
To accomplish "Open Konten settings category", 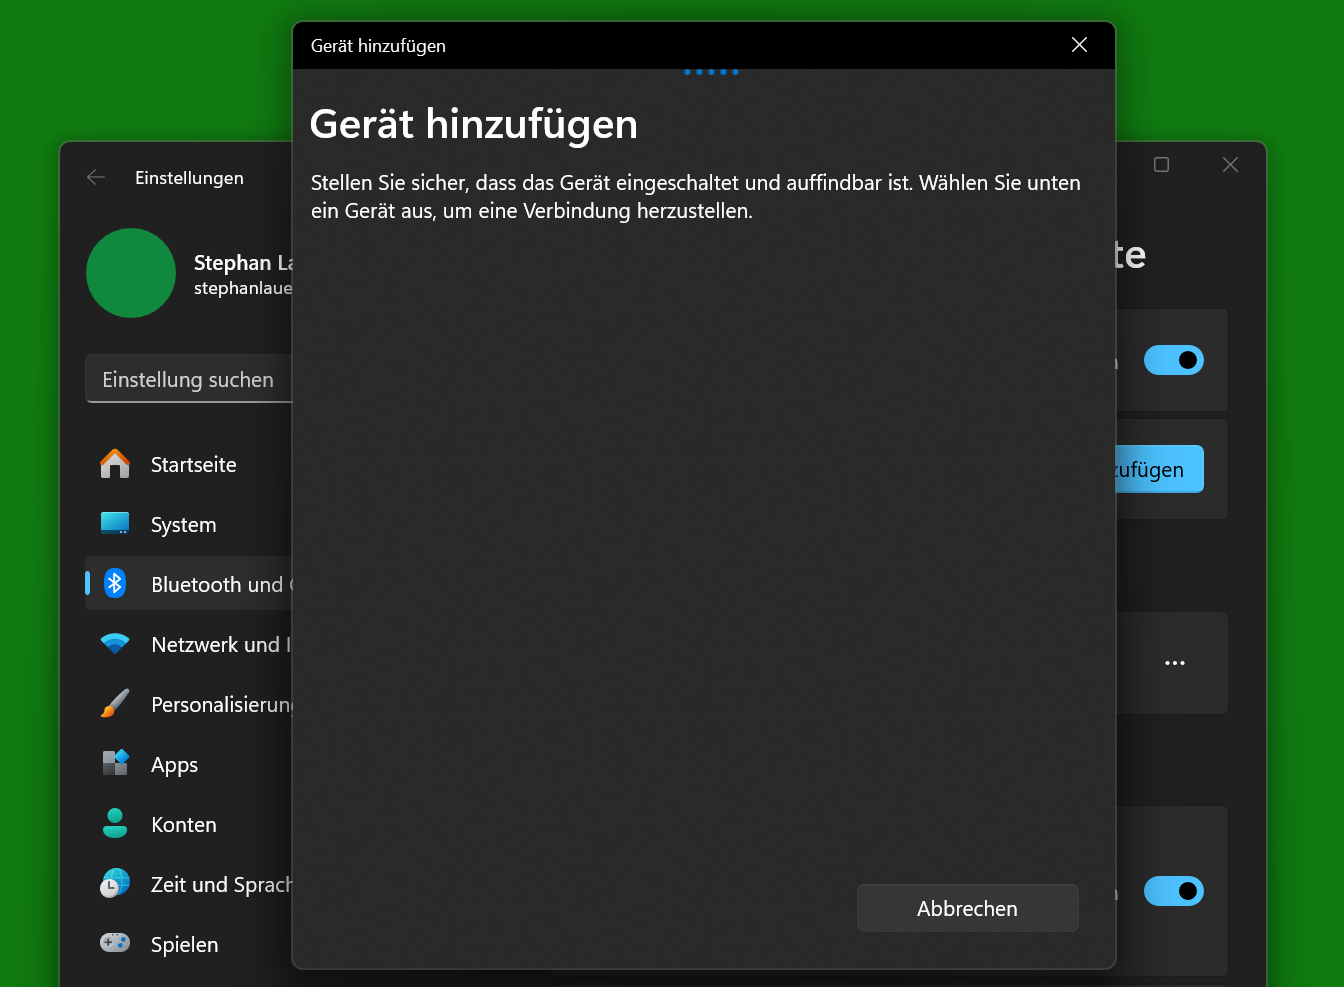I will tap(189, 824).
